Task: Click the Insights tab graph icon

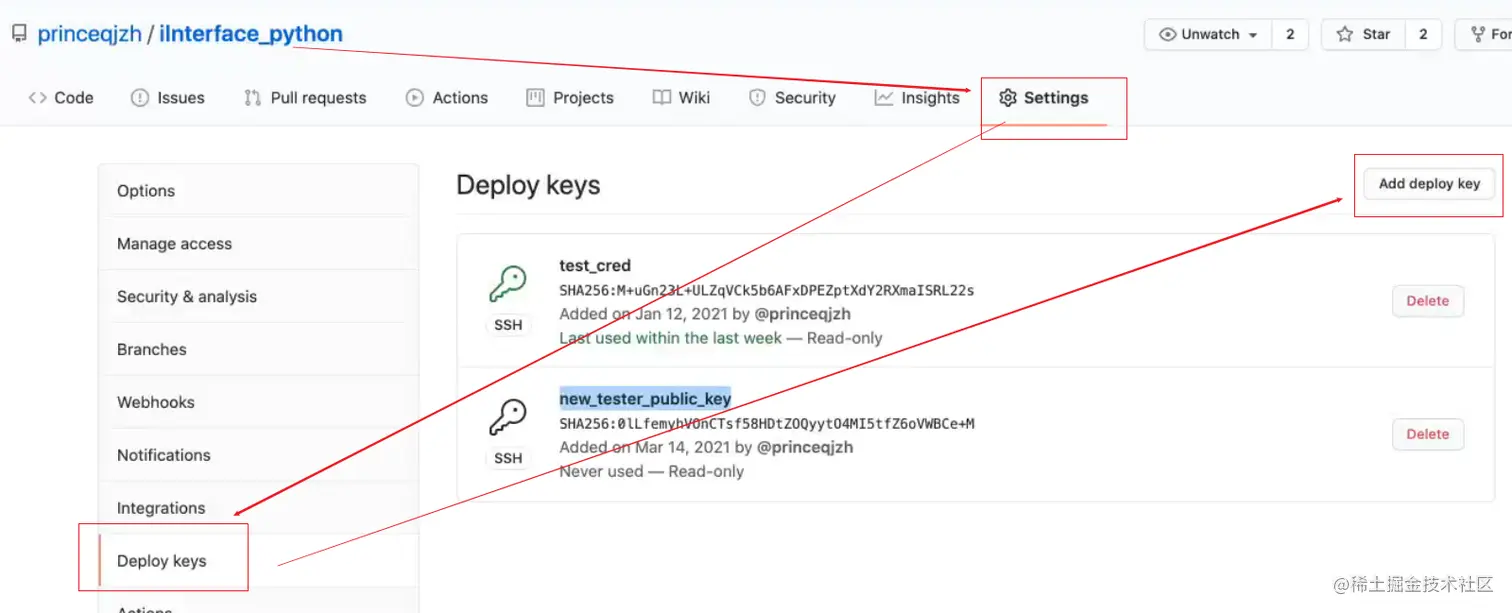Action: tap(883, 98)
